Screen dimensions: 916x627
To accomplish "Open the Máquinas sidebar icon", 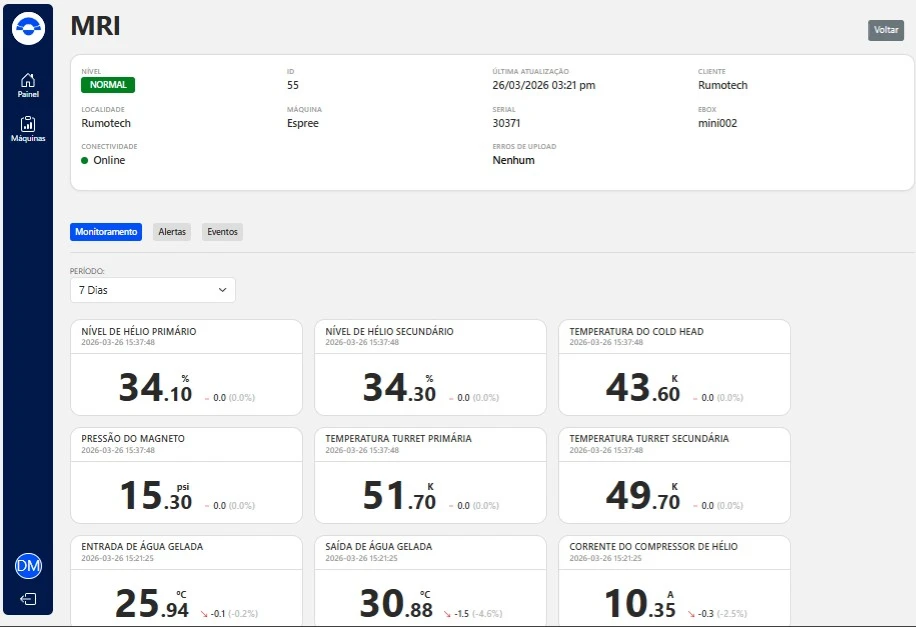I will pyautogui.click(x=28, y=129).
